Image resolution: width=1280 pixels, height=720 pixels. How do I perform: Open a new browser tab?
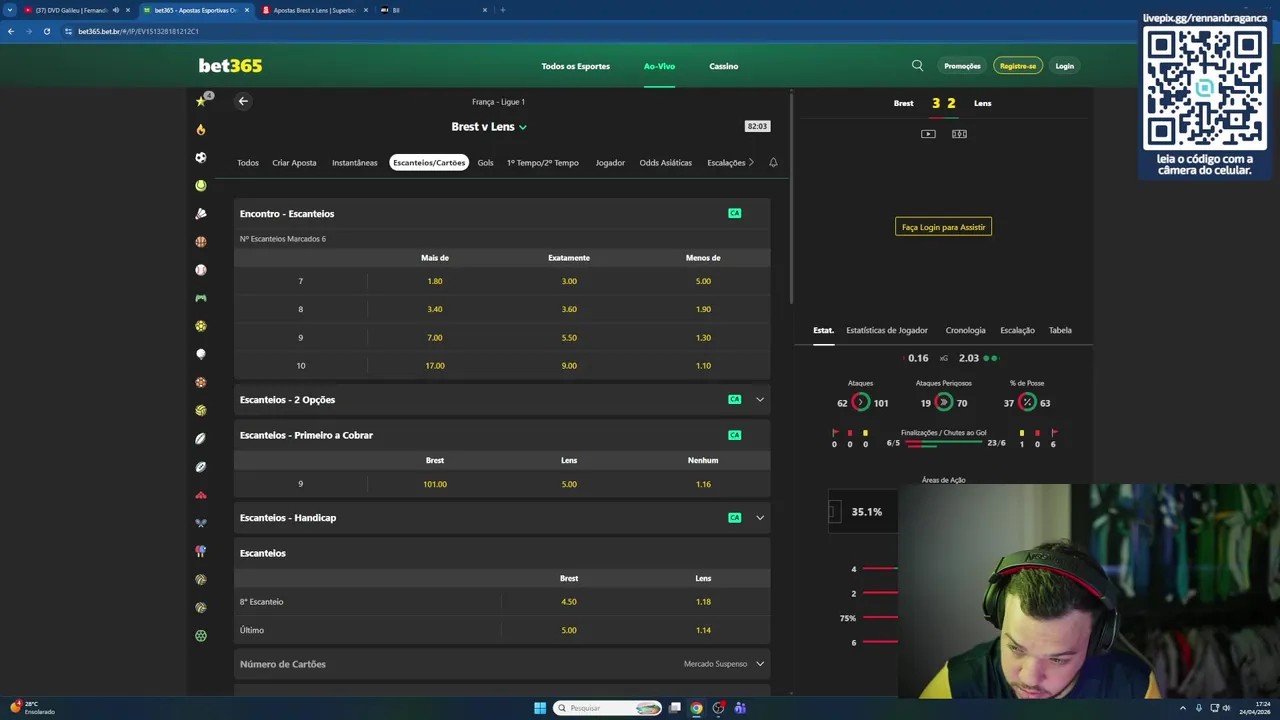[x=502, y=10]
